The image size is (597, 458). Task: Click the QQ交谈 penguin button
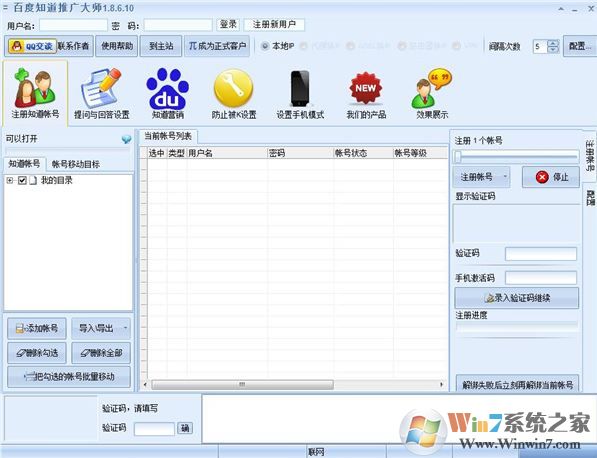[32, 46]
